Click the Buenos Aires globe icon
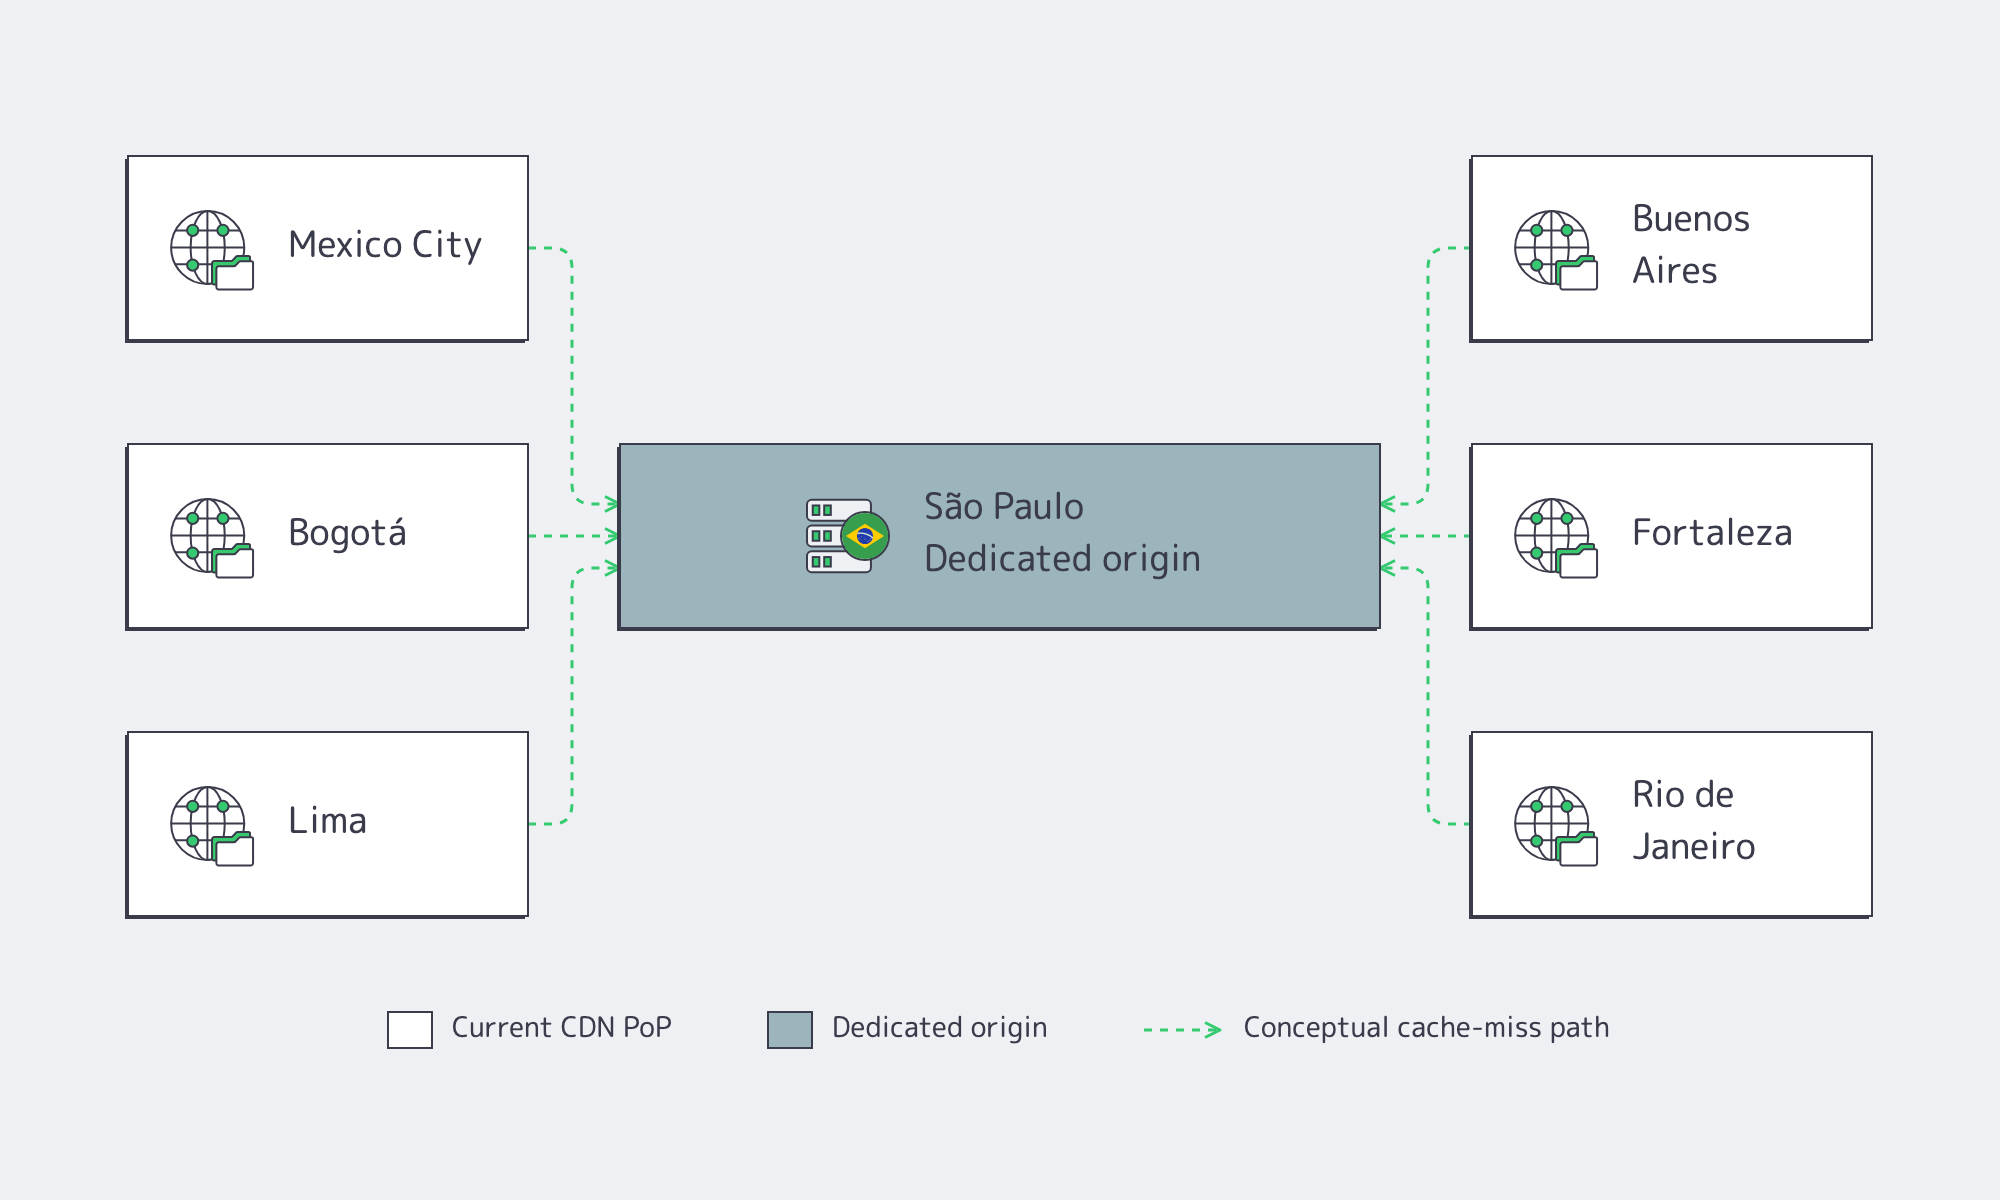The width and height of the screenshot is (2000, 1200). pos(1556,250)
